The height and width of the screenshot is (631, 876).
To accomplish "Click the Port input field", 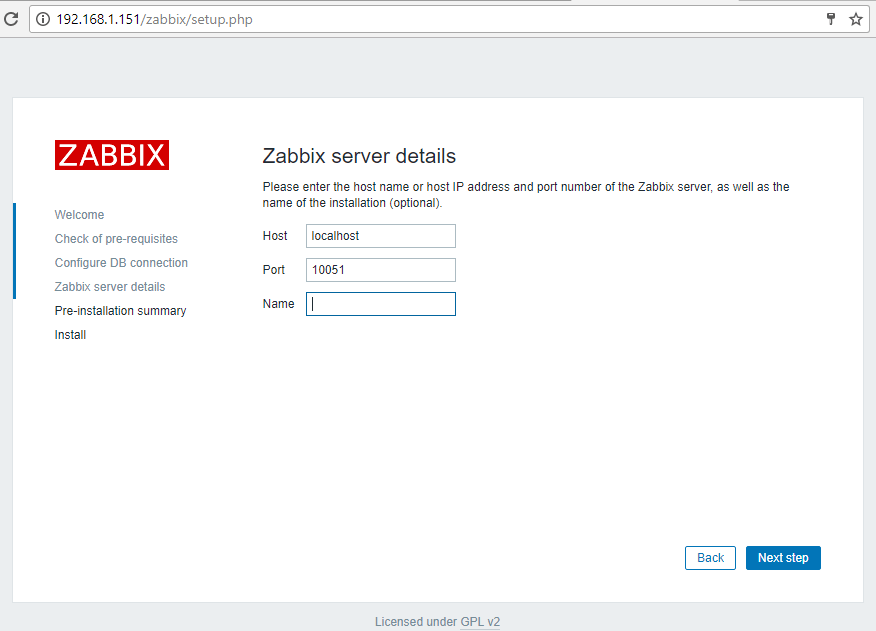I will [380, 270].
